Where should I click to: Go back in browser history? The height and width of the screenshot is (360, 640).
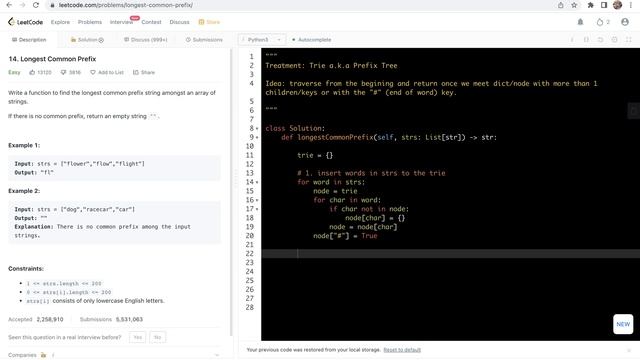tap(9, 5)
